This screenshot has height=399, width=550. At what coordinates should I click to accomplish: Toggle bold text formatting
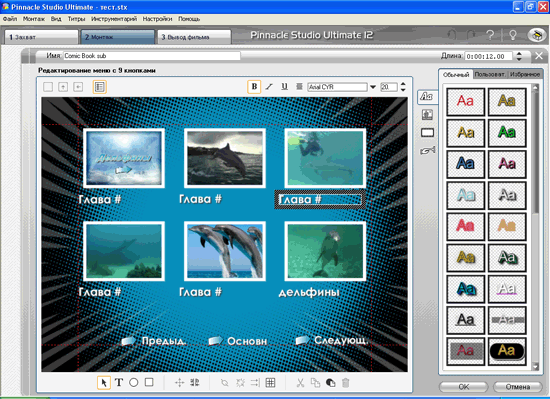tap(254, 87)
